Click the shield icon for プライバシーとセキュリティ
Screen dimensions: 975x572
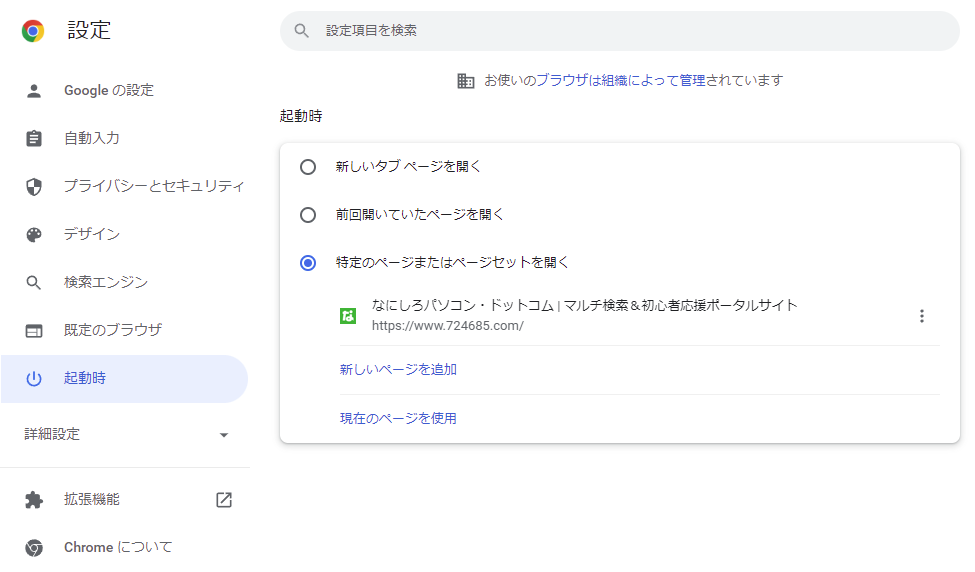point(34,187)
